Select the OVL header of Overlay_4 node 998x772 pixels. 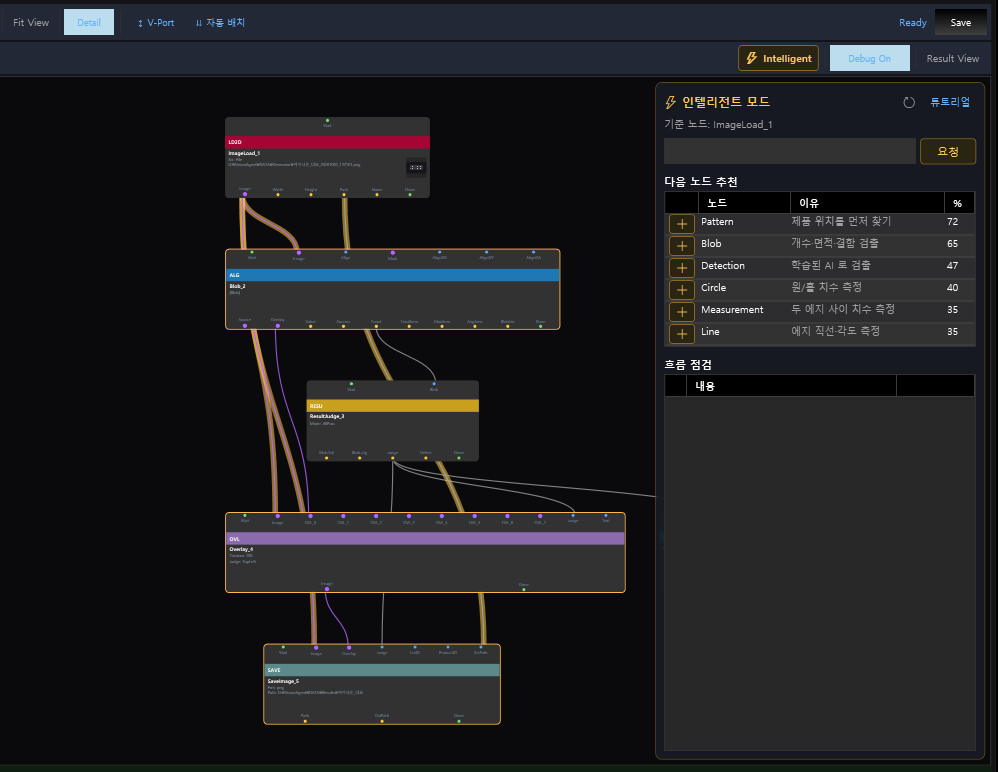click(x=425, y=538)
